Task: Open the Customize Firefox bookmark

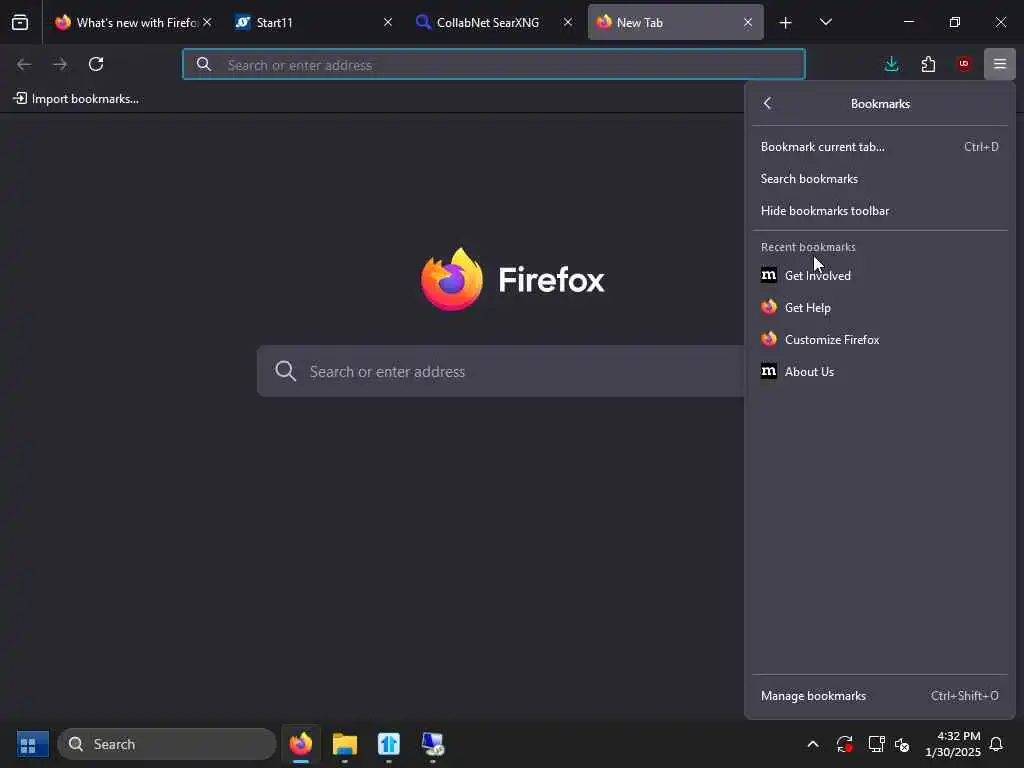Action: click(x=880, y=340)
